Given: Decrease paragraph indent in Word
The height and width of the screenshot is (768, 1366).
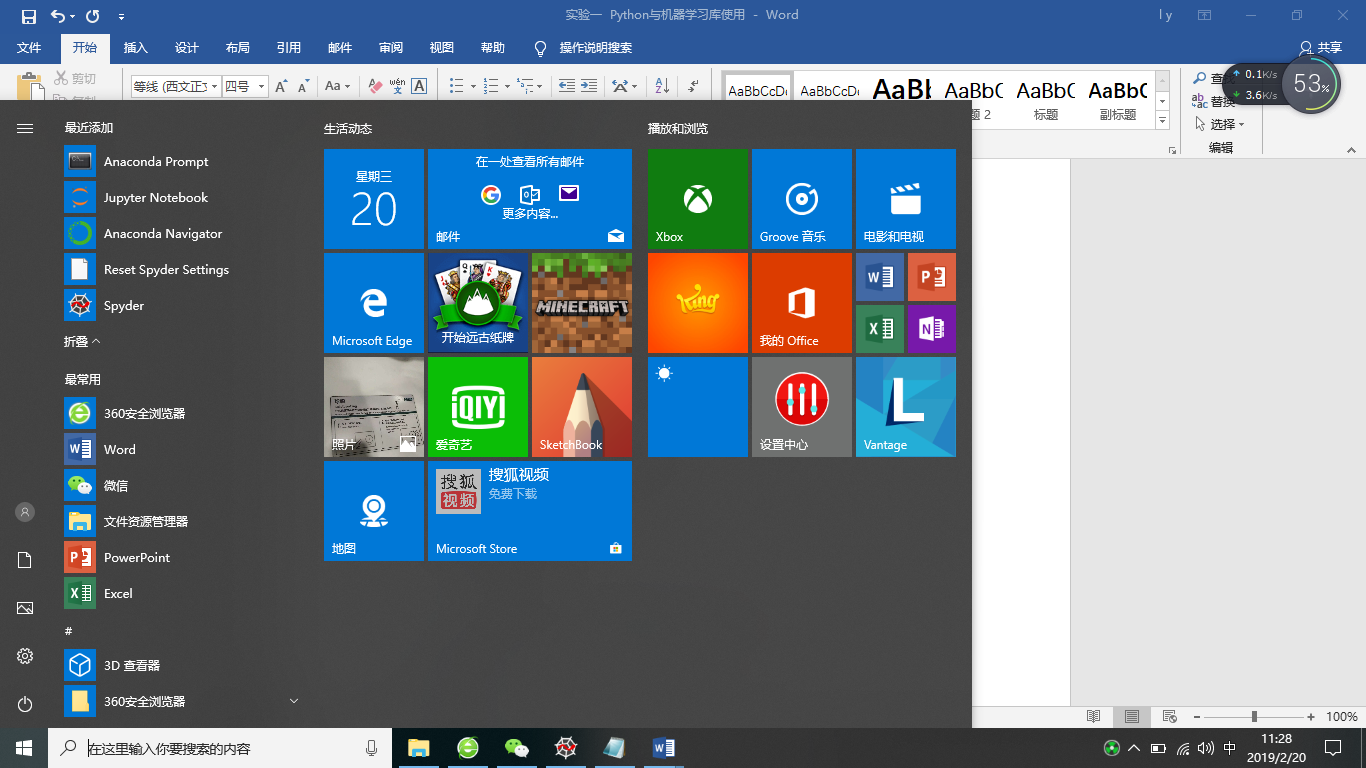Looking at the screenshot, I should click(567, 87).
